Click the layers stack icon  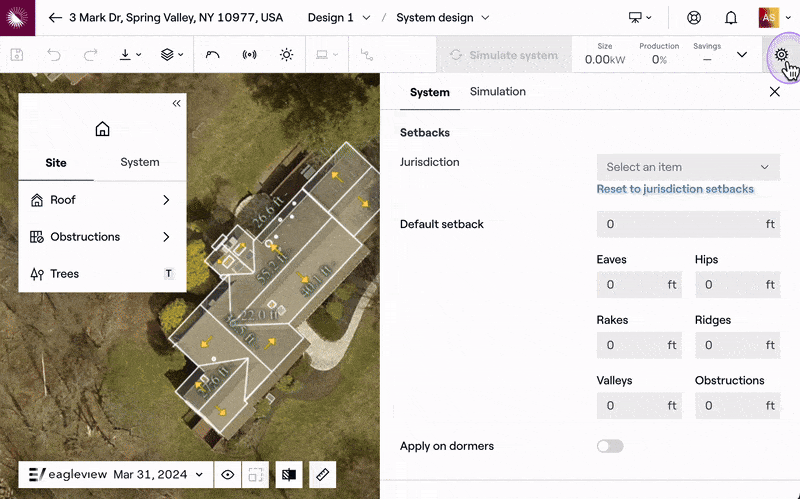[171, 55]
